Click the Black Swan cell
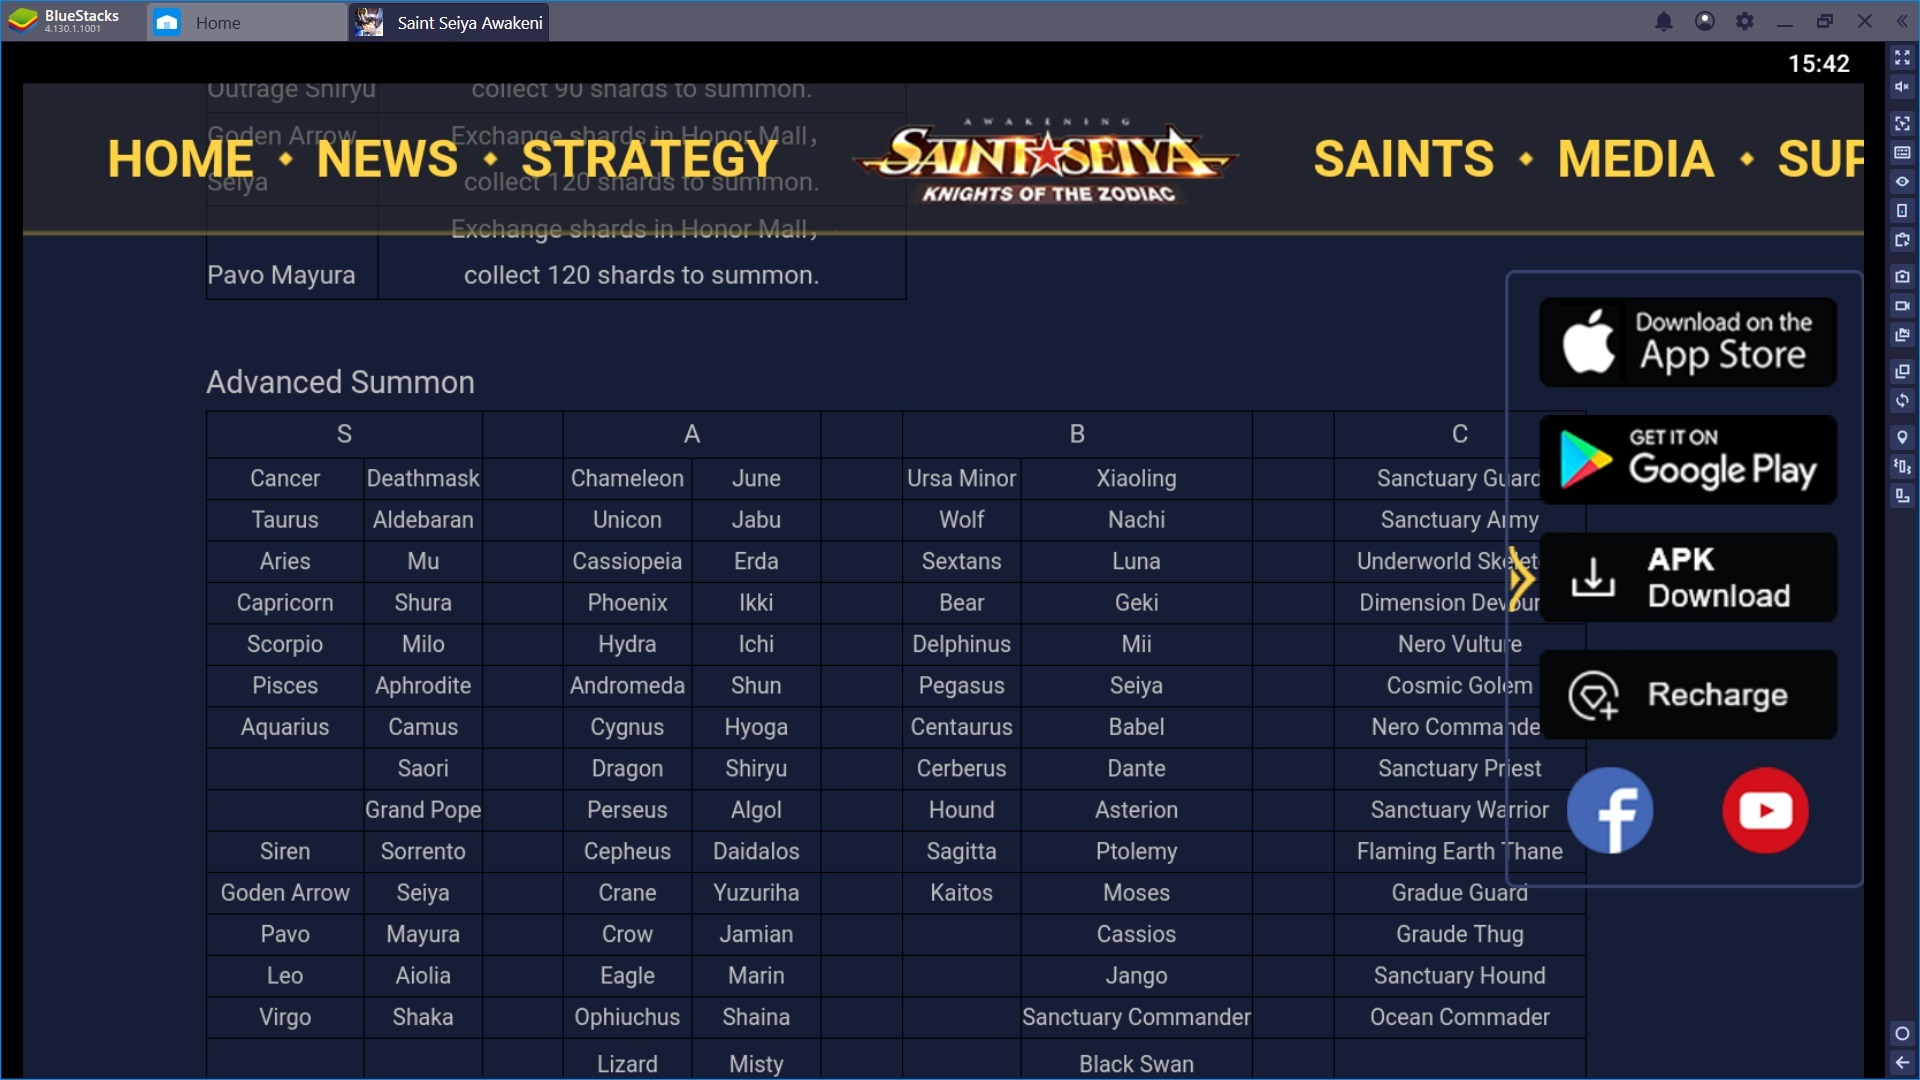This screenshot has width=1920, height=1080. click(1136, 1064)
